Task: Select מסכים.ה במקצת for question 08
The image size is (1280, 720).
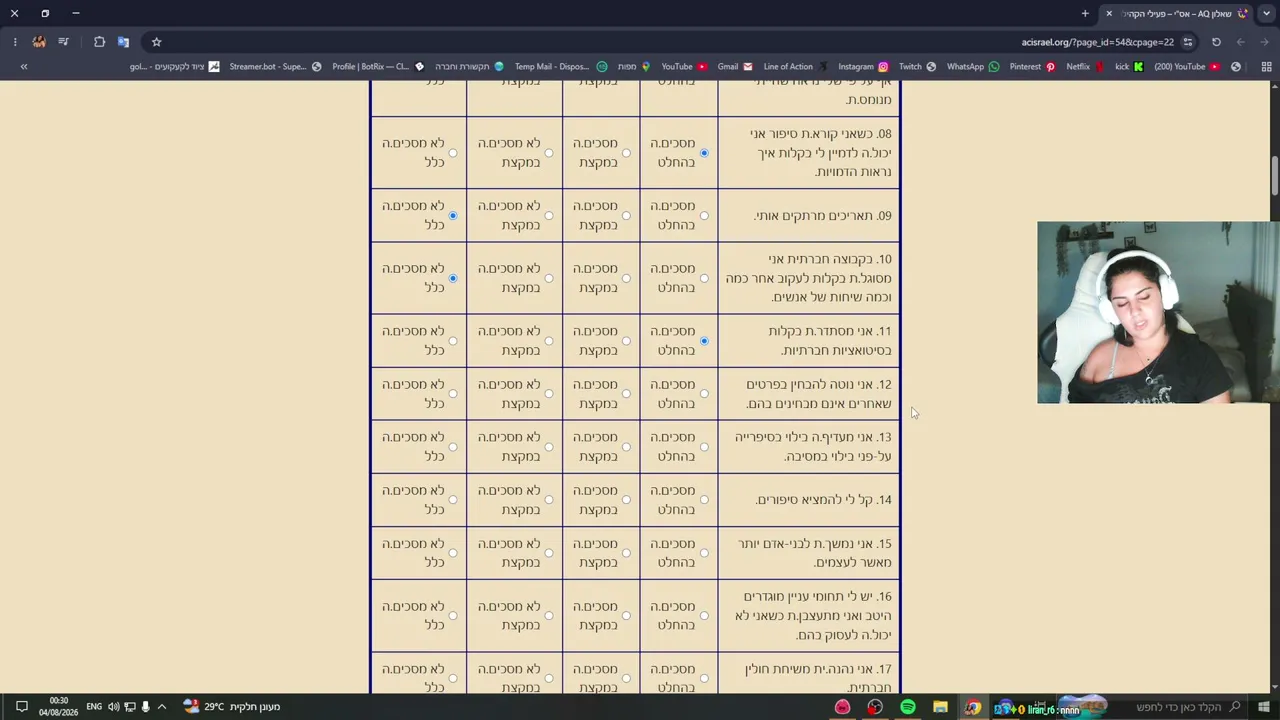Action: point(626,153)
